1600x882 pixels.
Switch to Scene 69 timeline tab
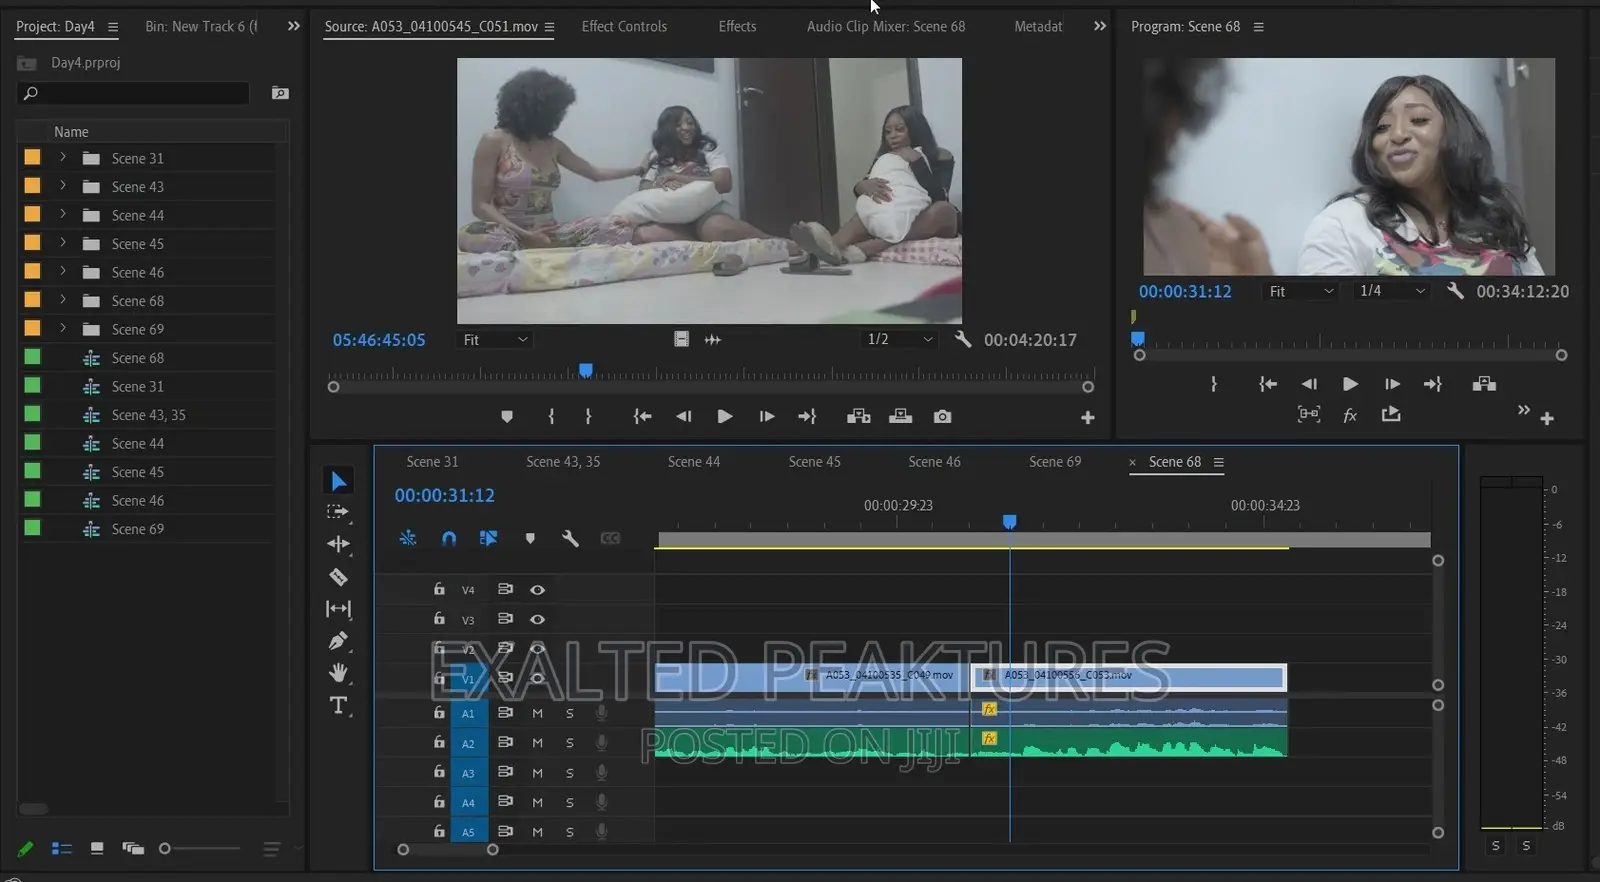point(1055,461)
